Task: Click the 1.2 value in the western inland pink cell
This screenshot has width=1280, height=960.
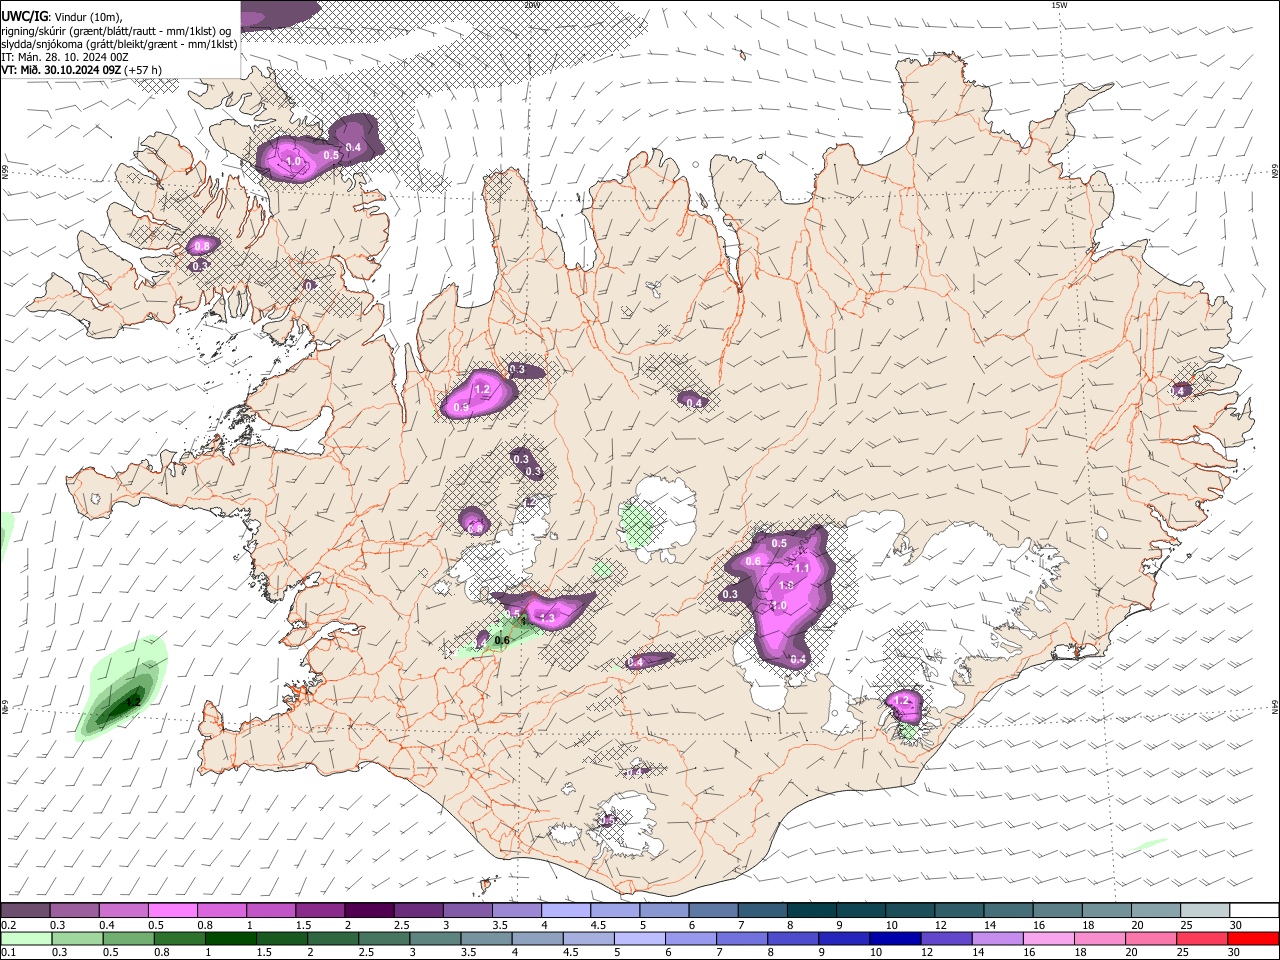Action: coord(482,389)
